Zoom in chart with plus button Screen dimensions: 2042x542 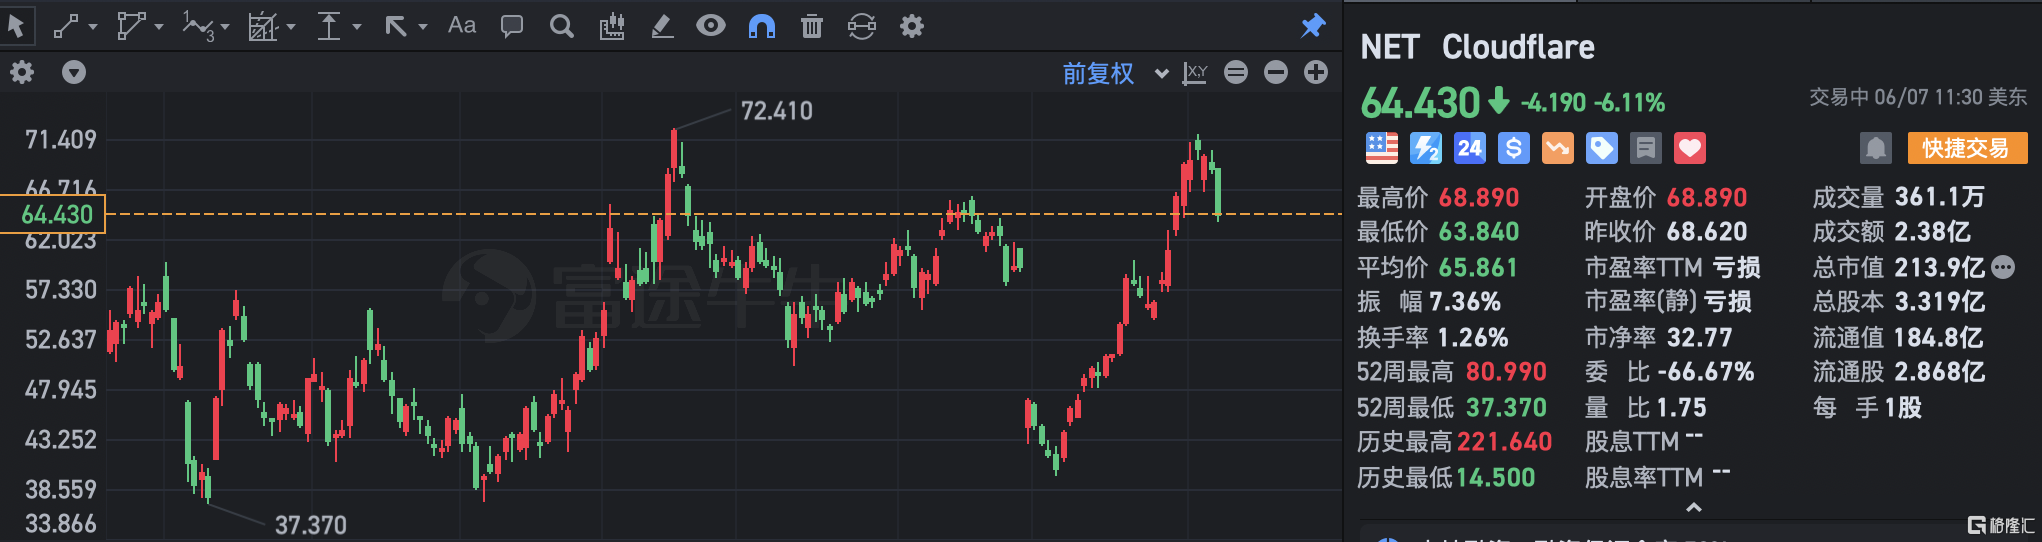pos(1316,73)
